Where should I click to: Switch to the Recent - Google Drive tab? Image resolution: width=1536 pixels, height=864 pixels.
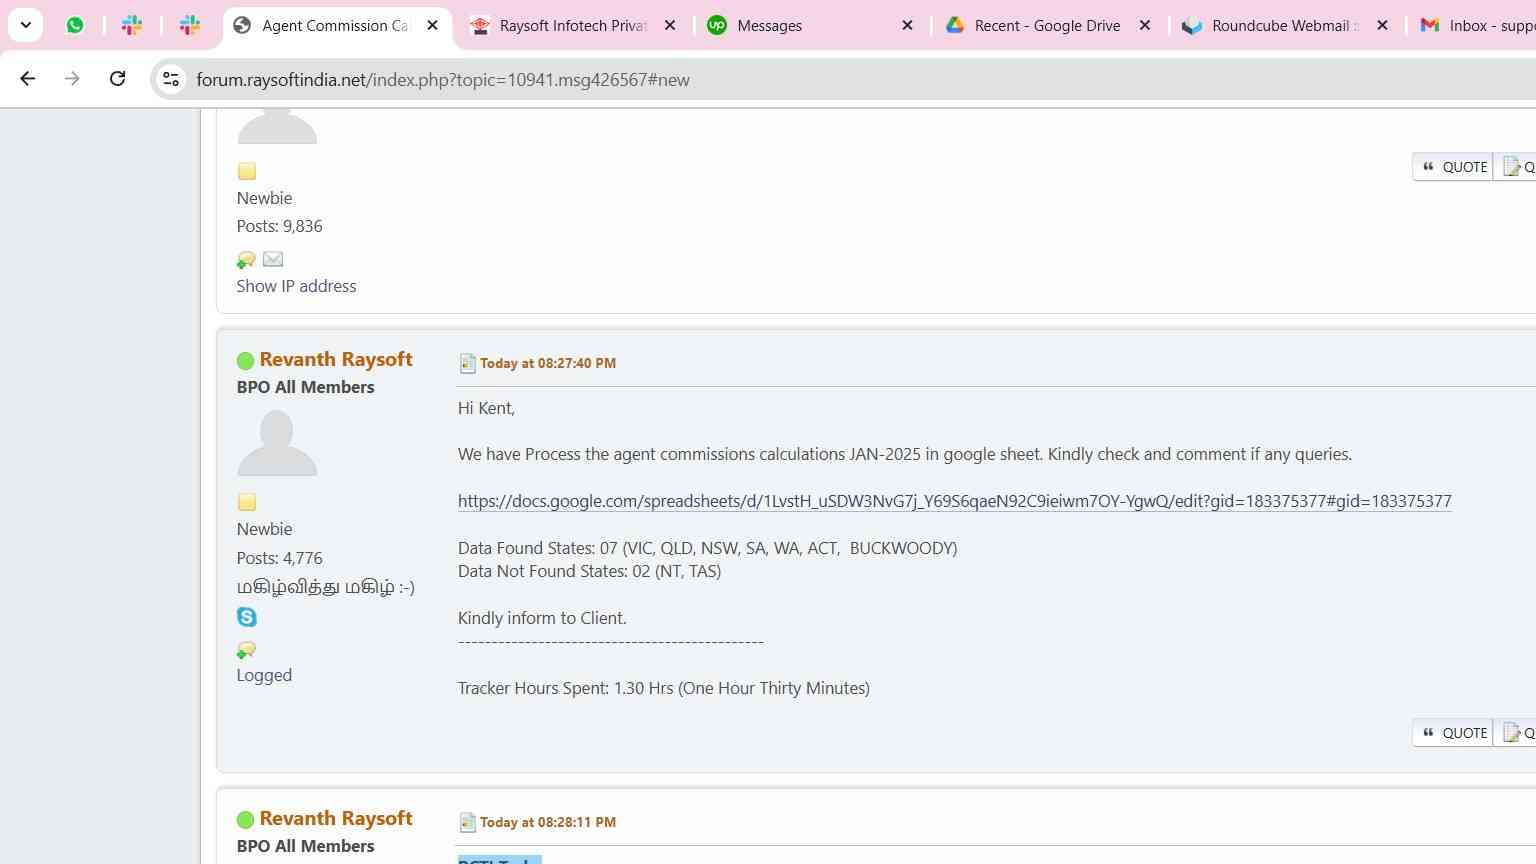[x=1047, y=25]
